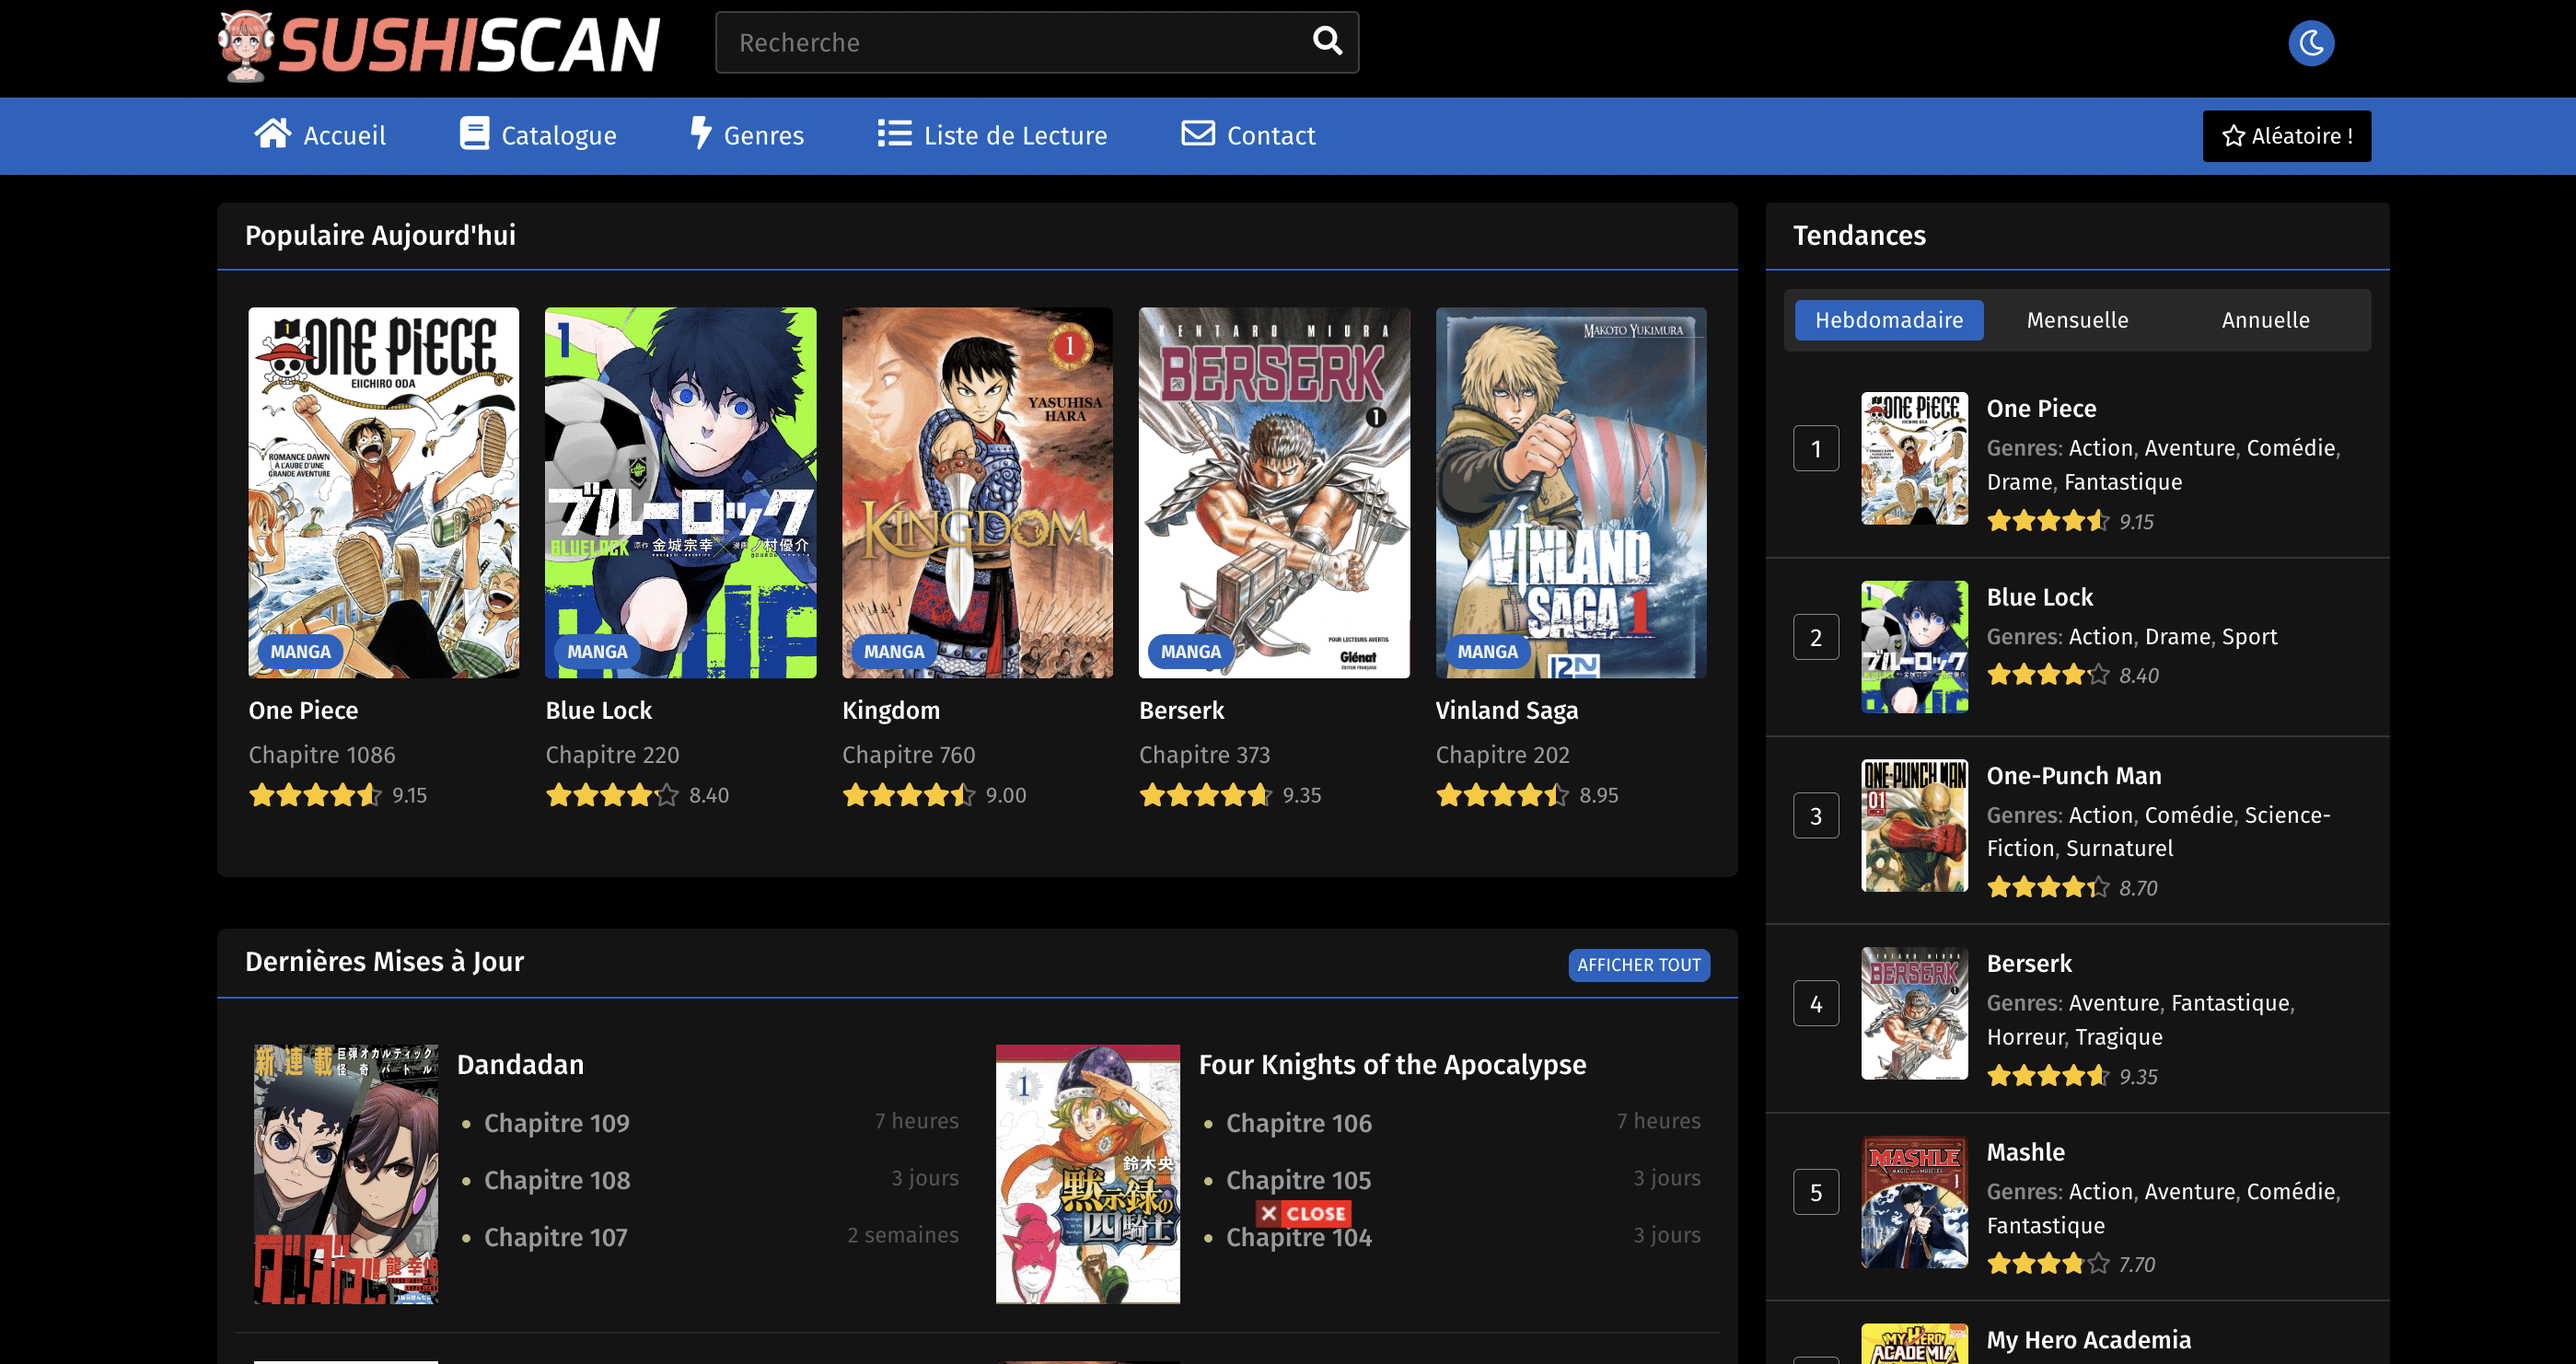Select the Hebdomadaire trending tab
Viewport: 2576px width, 1364px height.
click(x=1888, y=320)
